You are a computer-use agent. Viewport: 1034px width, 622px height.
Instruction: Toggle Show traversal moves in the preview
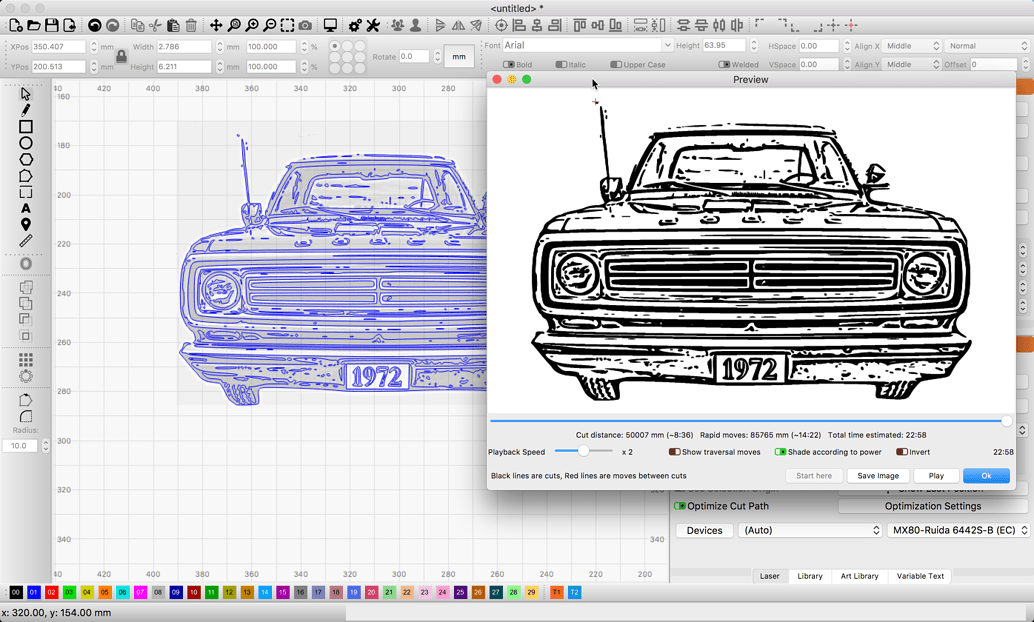coord(674,452)
